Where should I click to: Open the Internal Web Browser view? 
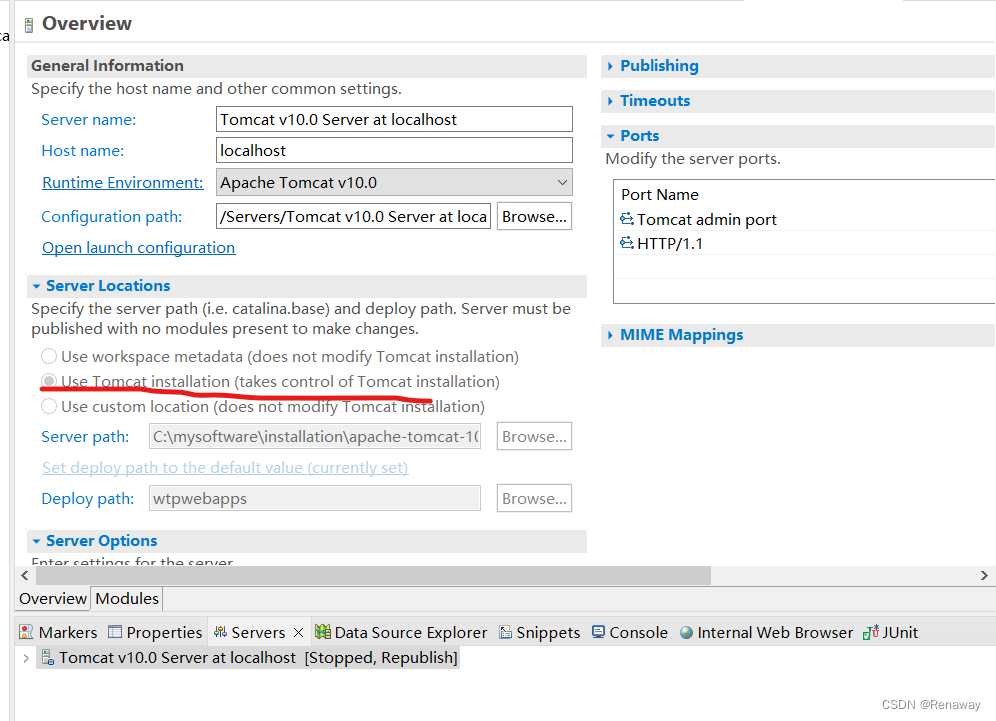coord(775,632)
